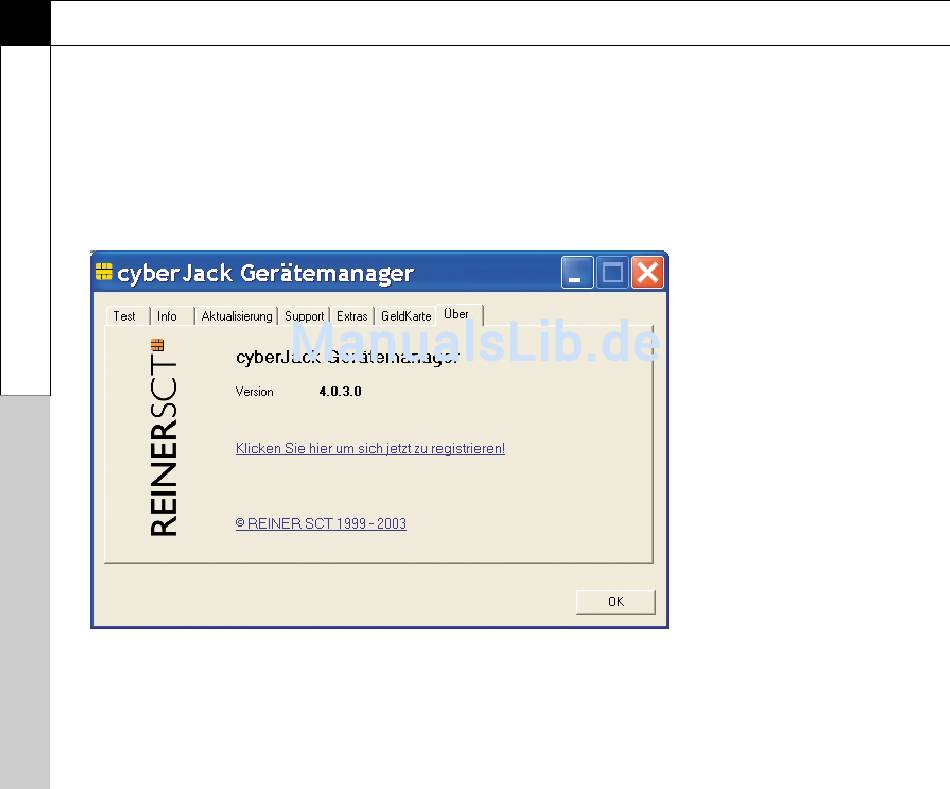Image resolution: width=950 pixels, height=789 pixels.
Task: Click the 'cyberJack Gerätemanager' heading in the Über panel
Action: click(x=348, y=357)
